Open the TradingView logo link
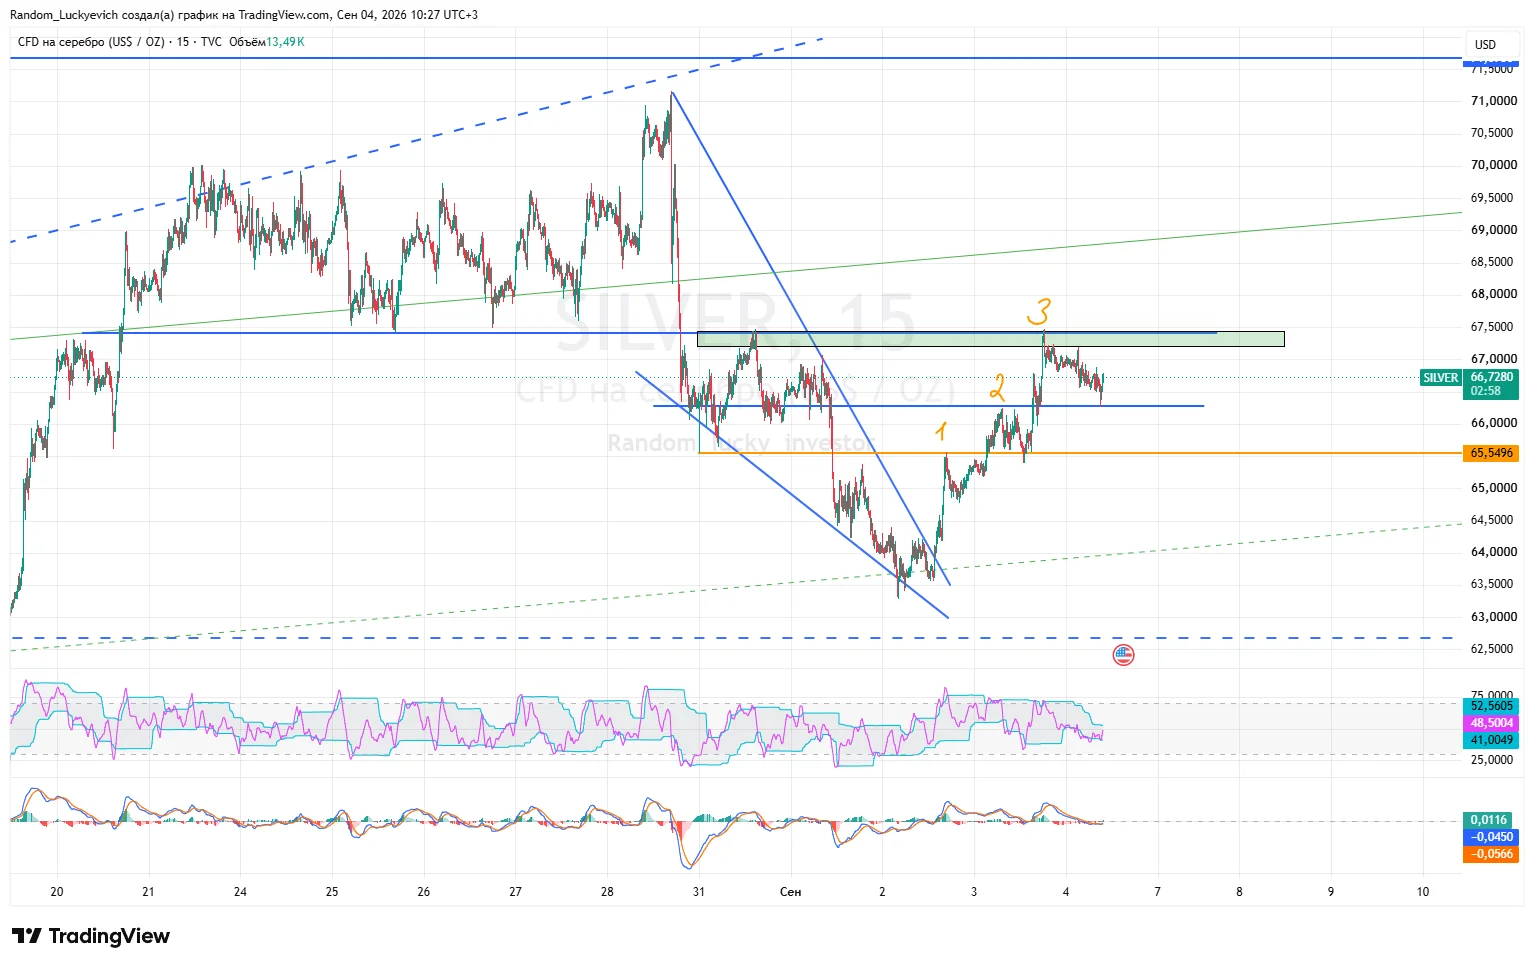The width and height of the screenshot is (1534, 966). (x=91, y=936)
